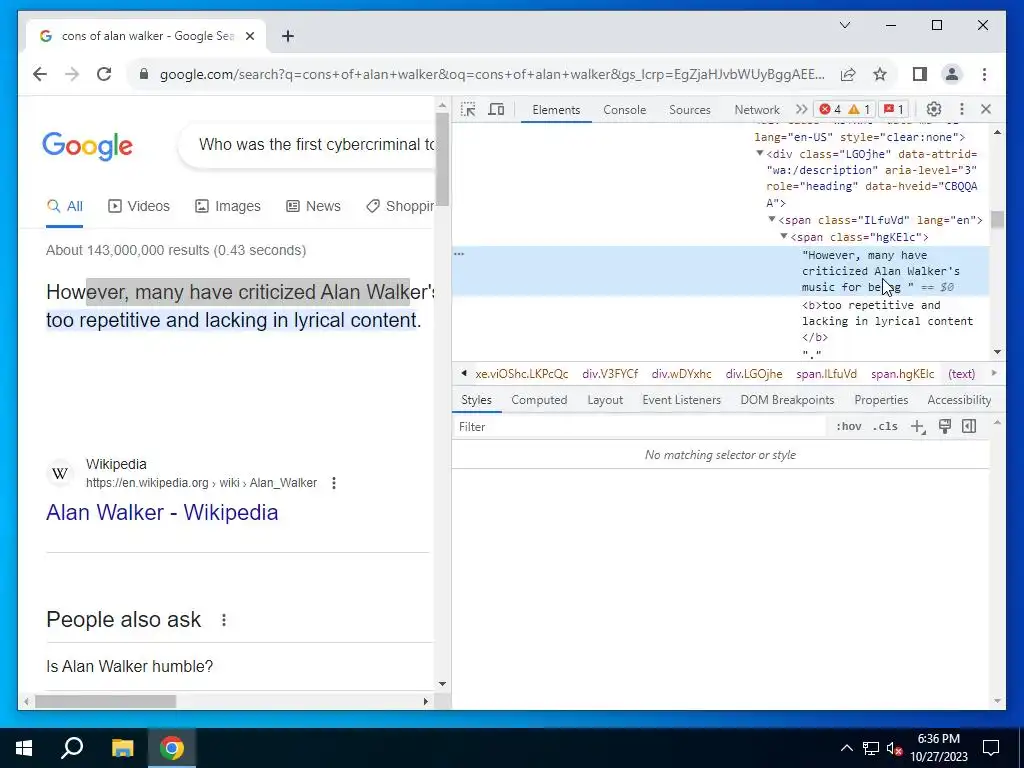
Task: Select the News search filter
Action: 313,206
